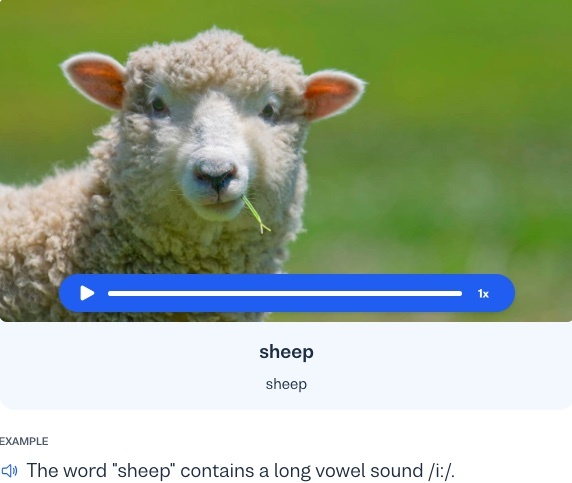Image resolution: width=572 pixels, height=483 pixels.
Task: Click the smaller "sheep" translation text
Action: [286, 385]
